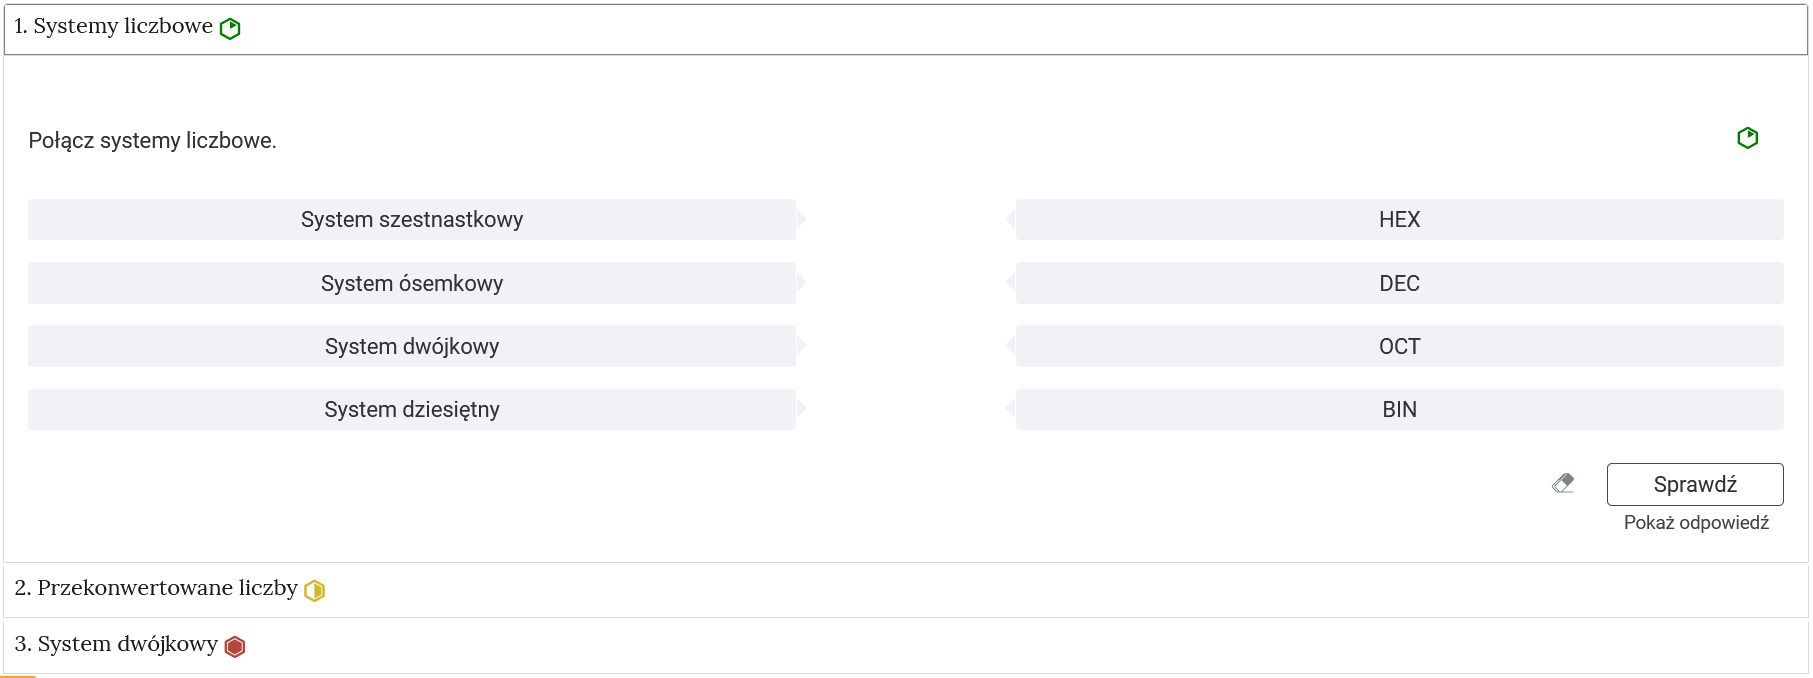This screenshot has height=678, width=1813.
Task: Select the System szesnastkowy tile
Action: tap(411, 220)
